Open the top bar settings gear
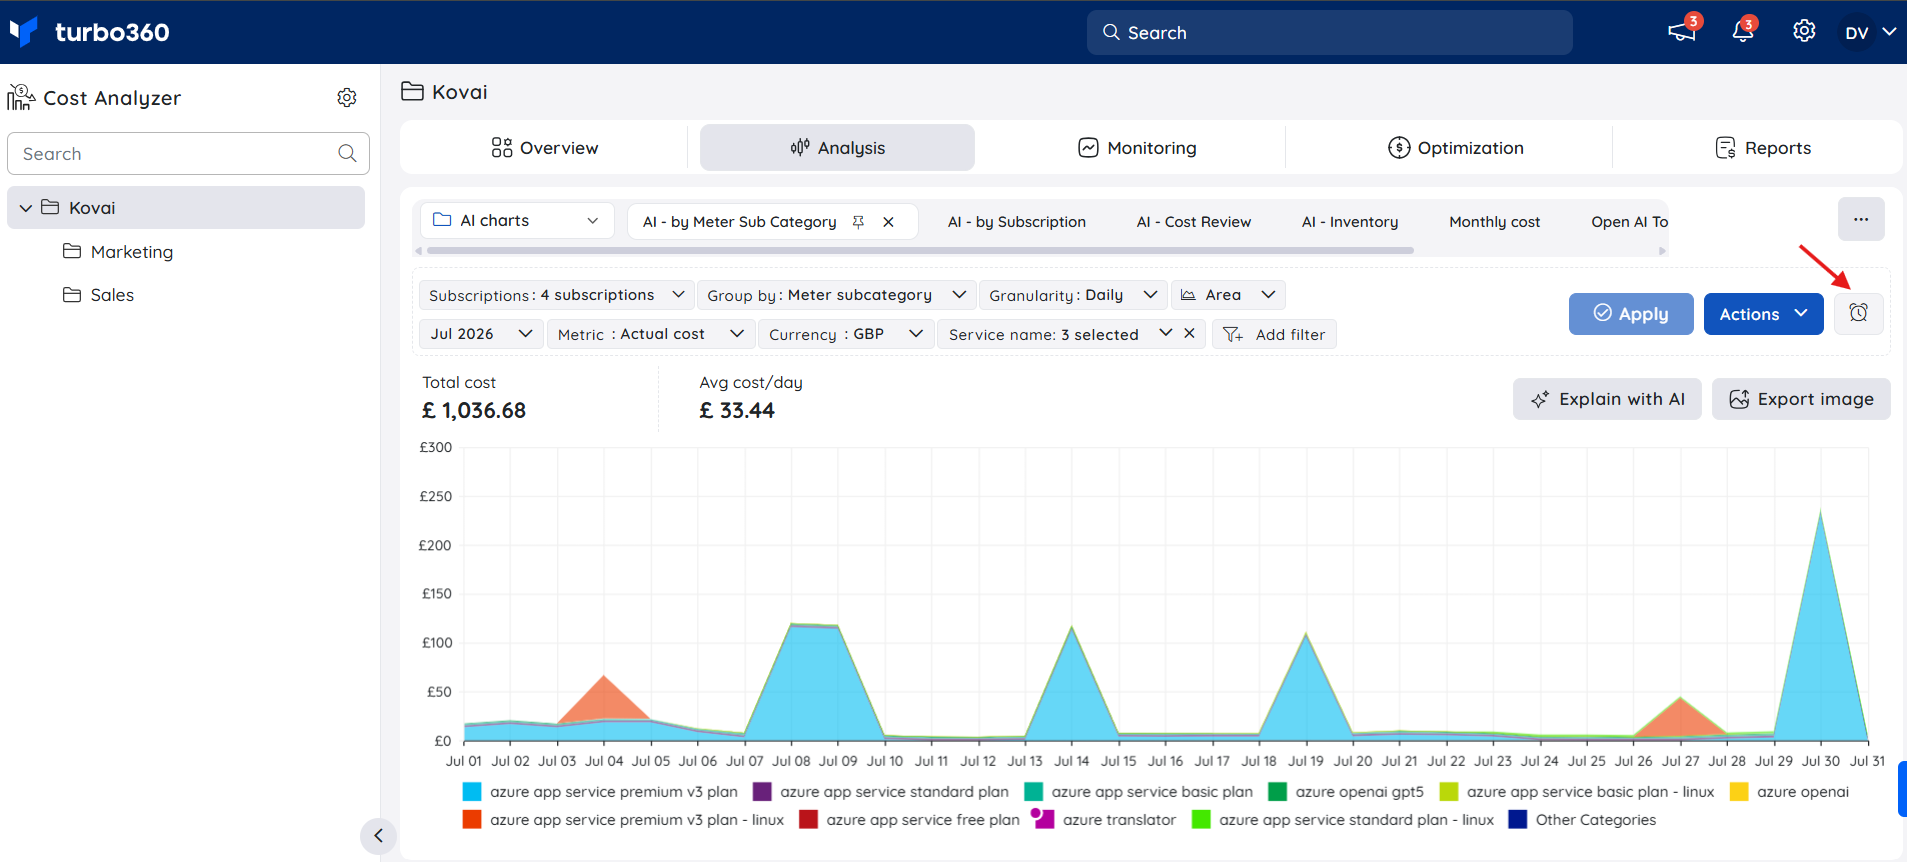The image size is (1907, 862). 1804,31
